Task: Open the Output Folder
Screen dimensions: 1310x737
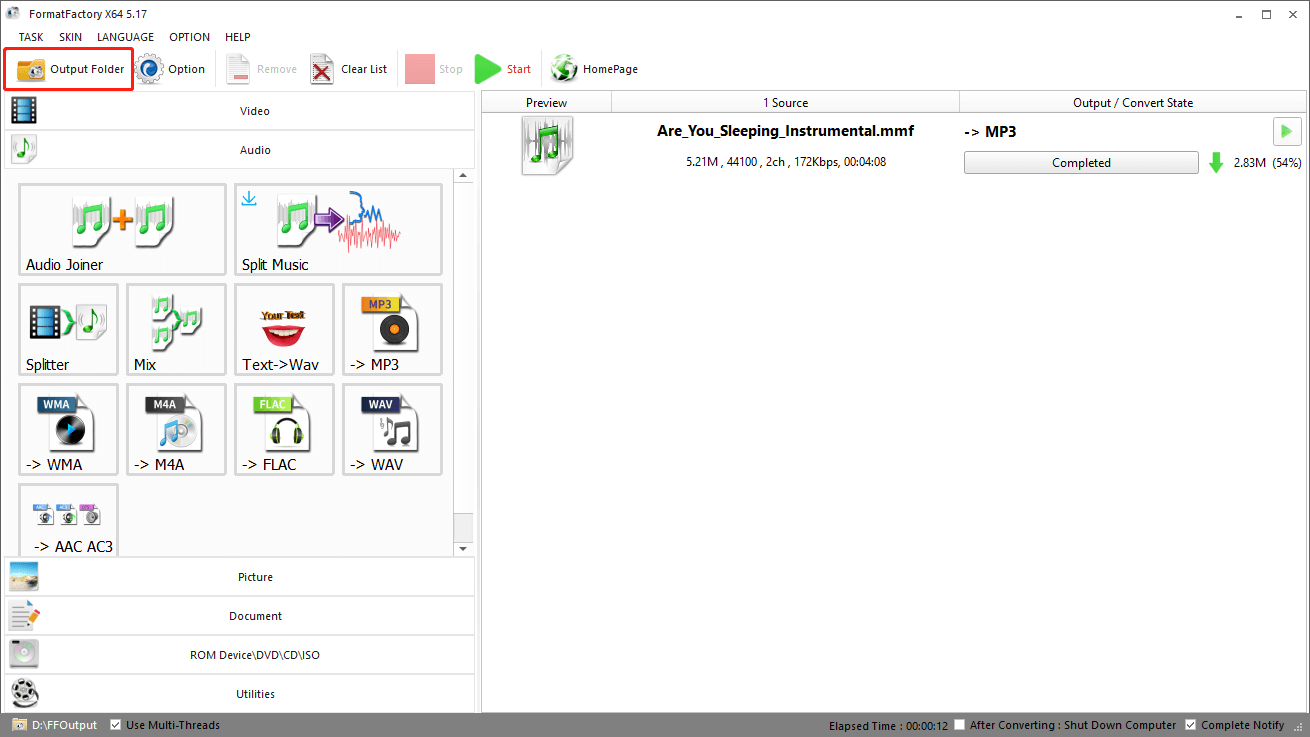Action: point(70,69)
